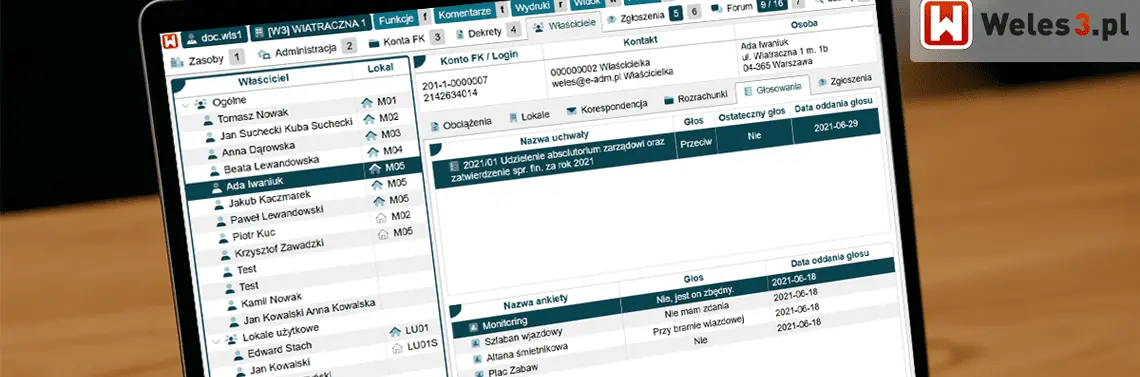
Task: Select the LU01 house icon for Edward Stach
Action: click(x=396, y=331)
